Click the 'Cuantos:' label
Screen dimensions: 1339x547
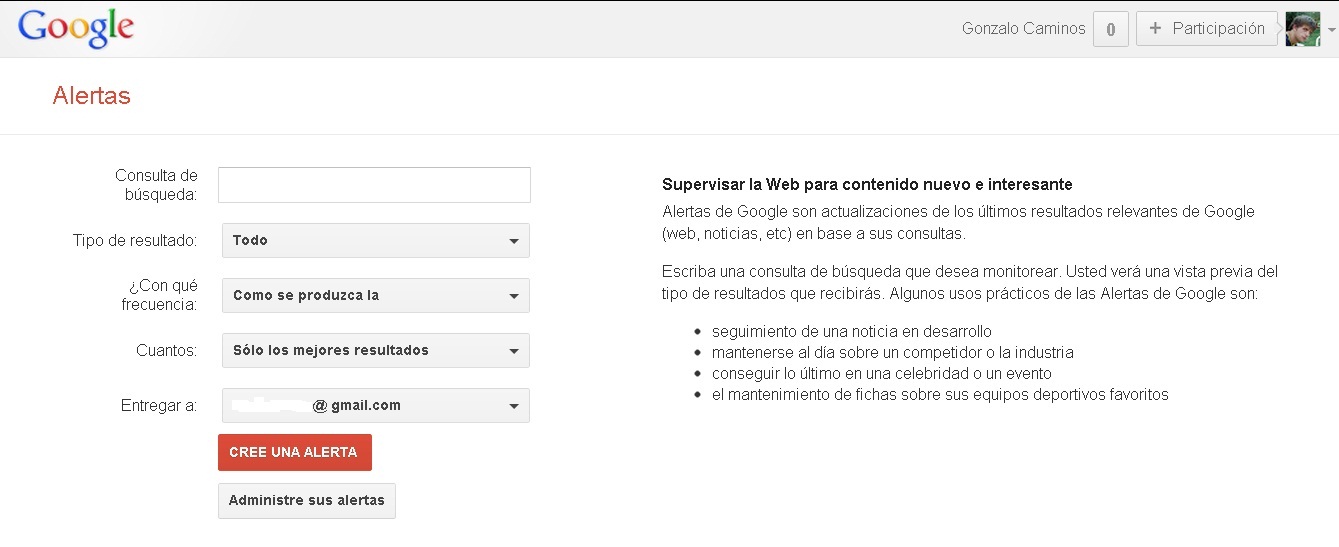(166, 350)
